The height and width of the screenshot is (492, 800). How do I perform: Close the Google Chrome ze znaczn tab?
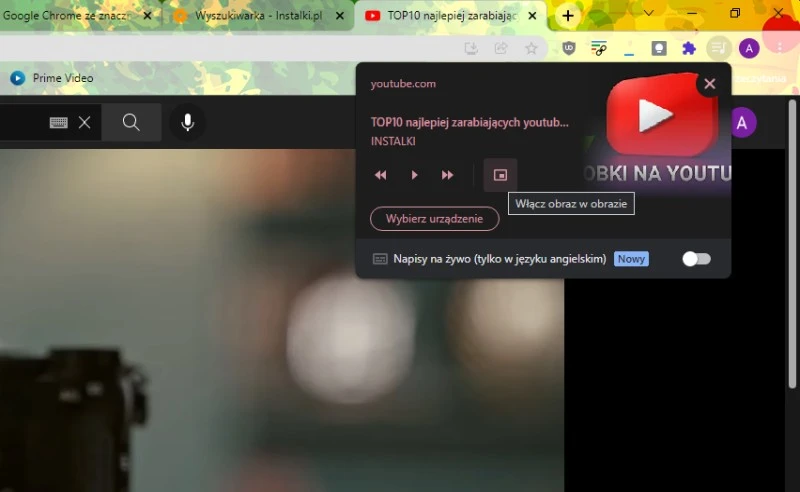pyautogui.click(x=147, y=16)
